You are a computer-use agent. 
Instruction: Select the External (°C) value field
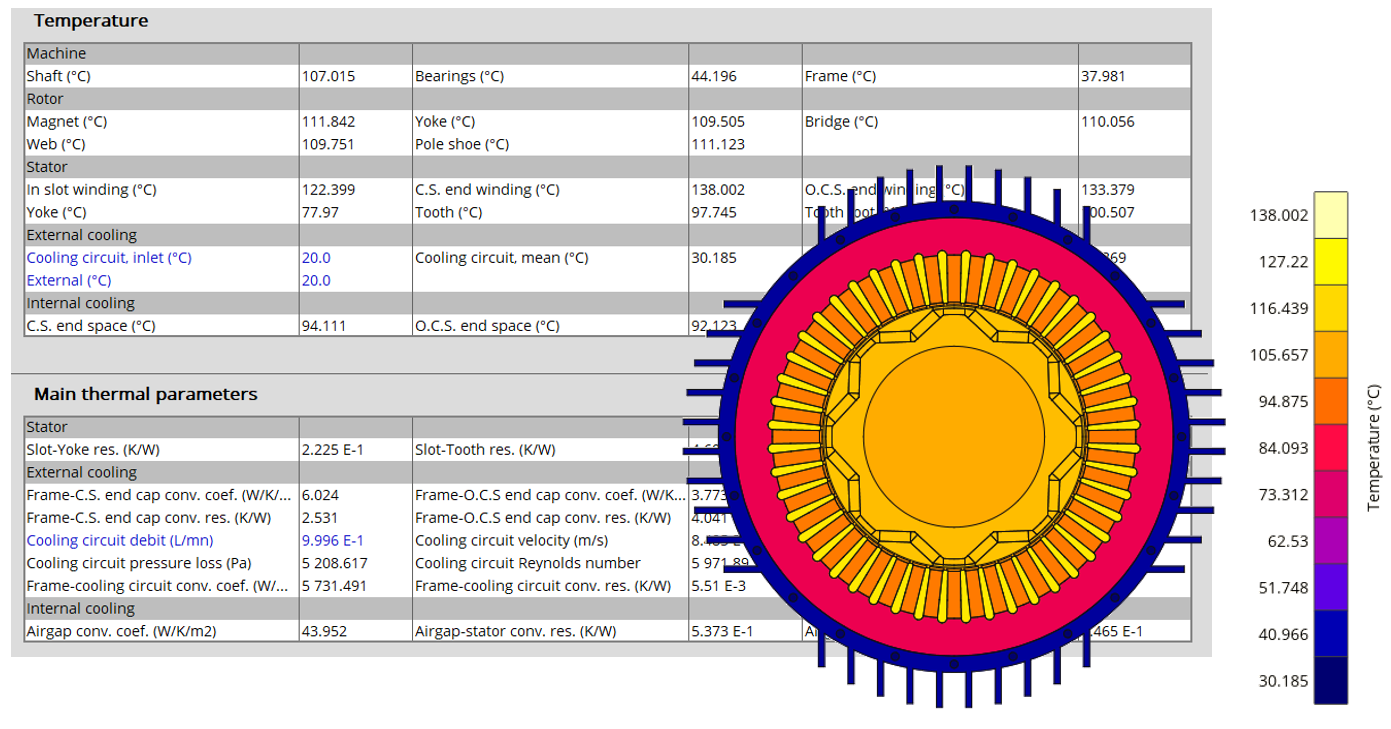(x=317, y=281)
